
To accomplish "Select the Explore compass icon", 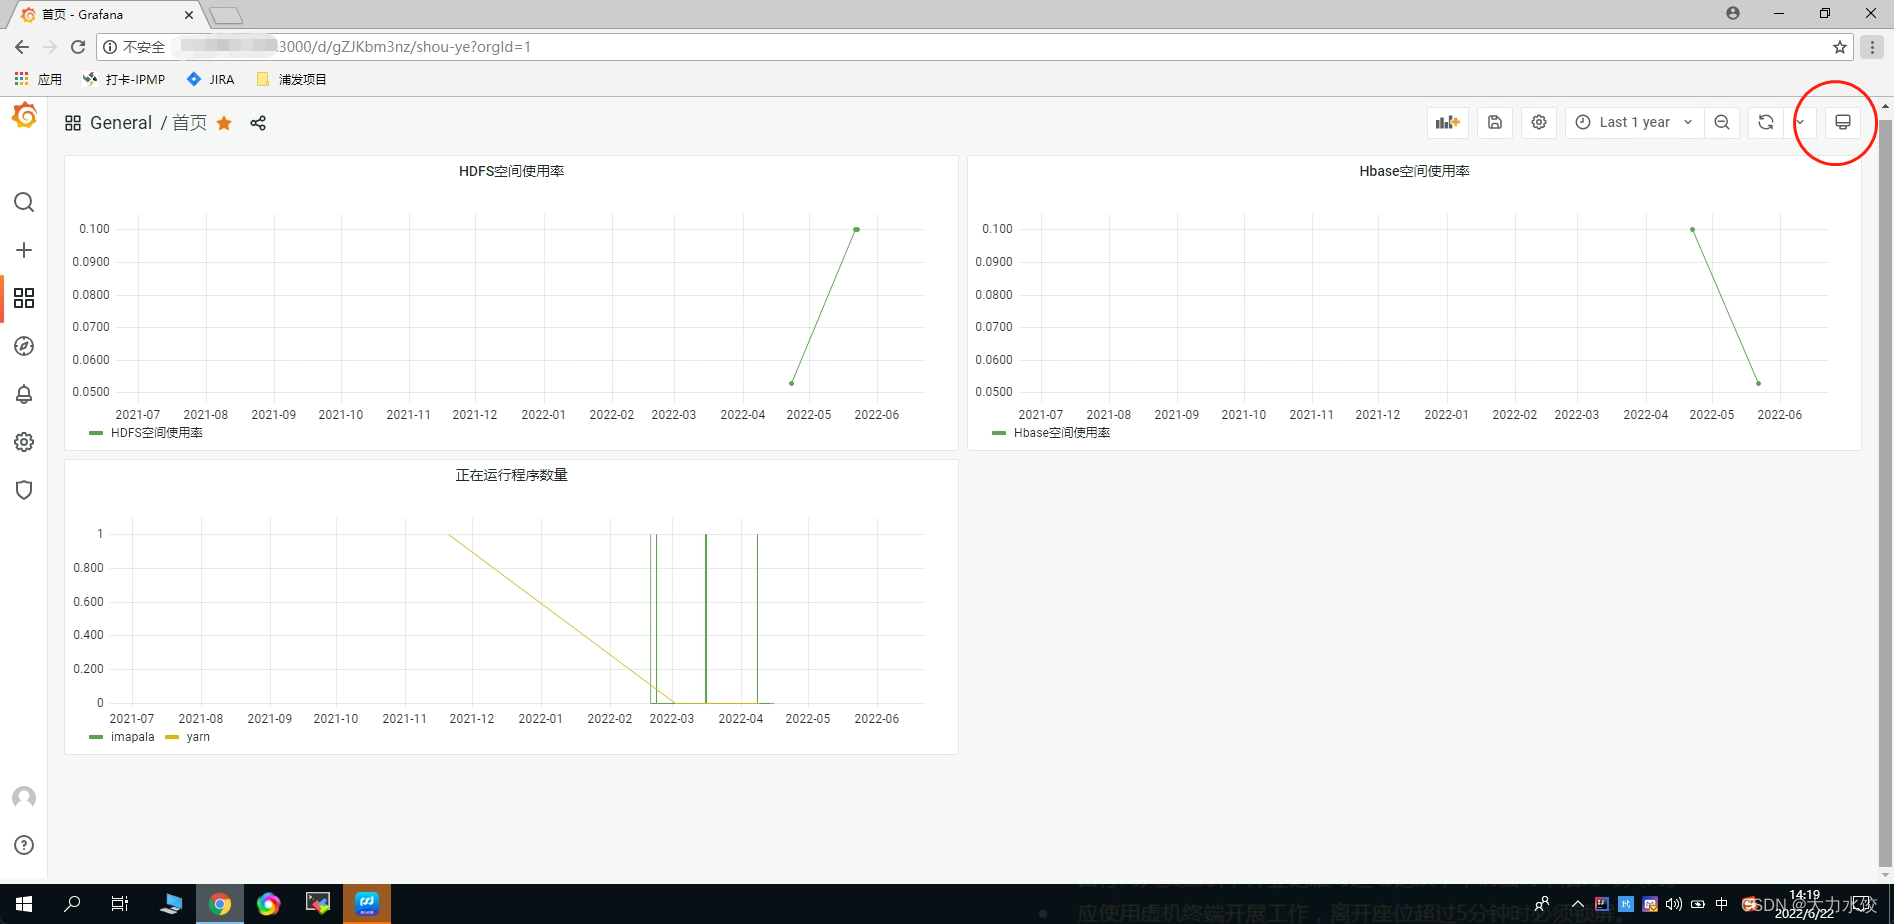I will pyautogui.click(x=24, y=346).
